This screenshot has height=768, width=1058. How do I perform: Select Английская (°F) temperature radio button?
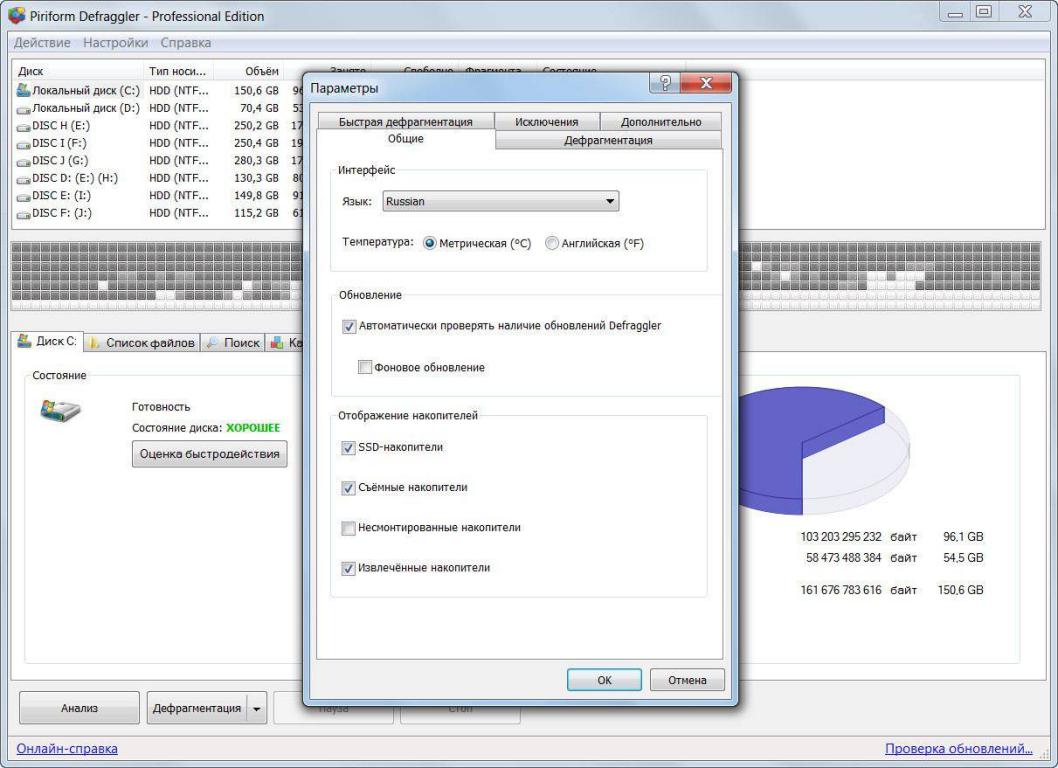[552, 243]
